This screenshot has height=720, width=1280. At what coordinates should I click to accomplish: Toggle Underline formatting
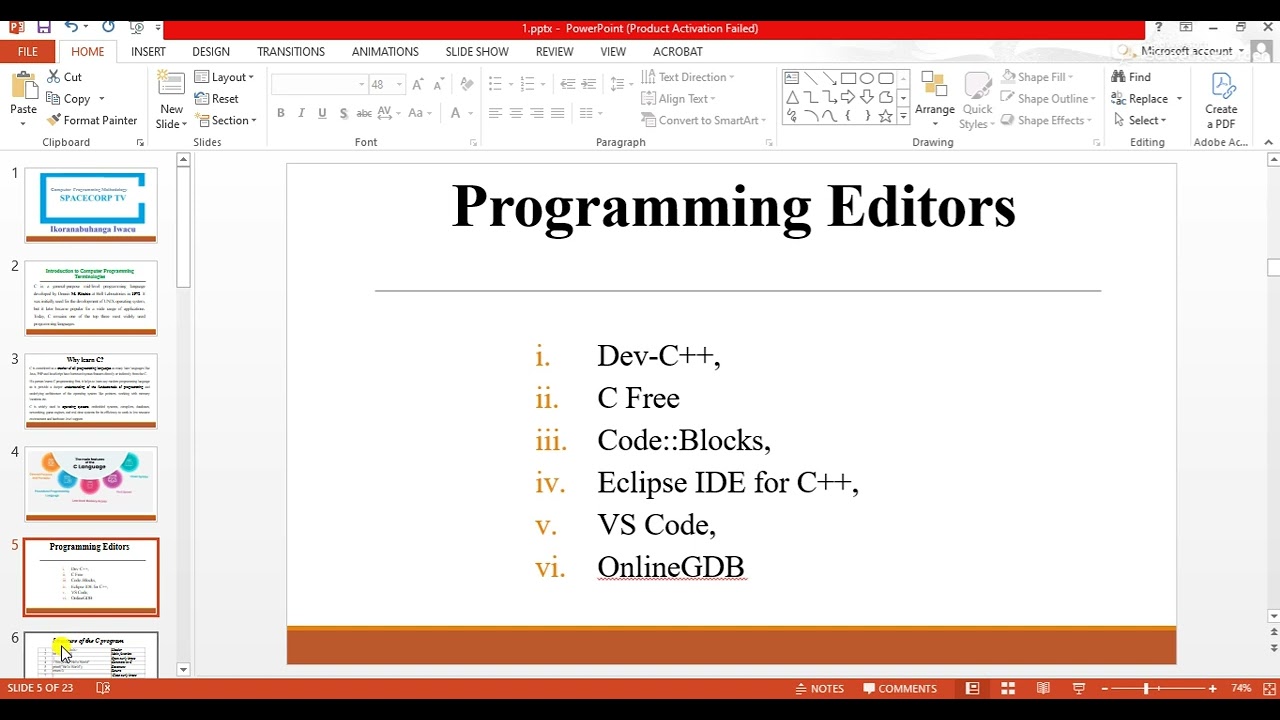click(x=322, y=113)
